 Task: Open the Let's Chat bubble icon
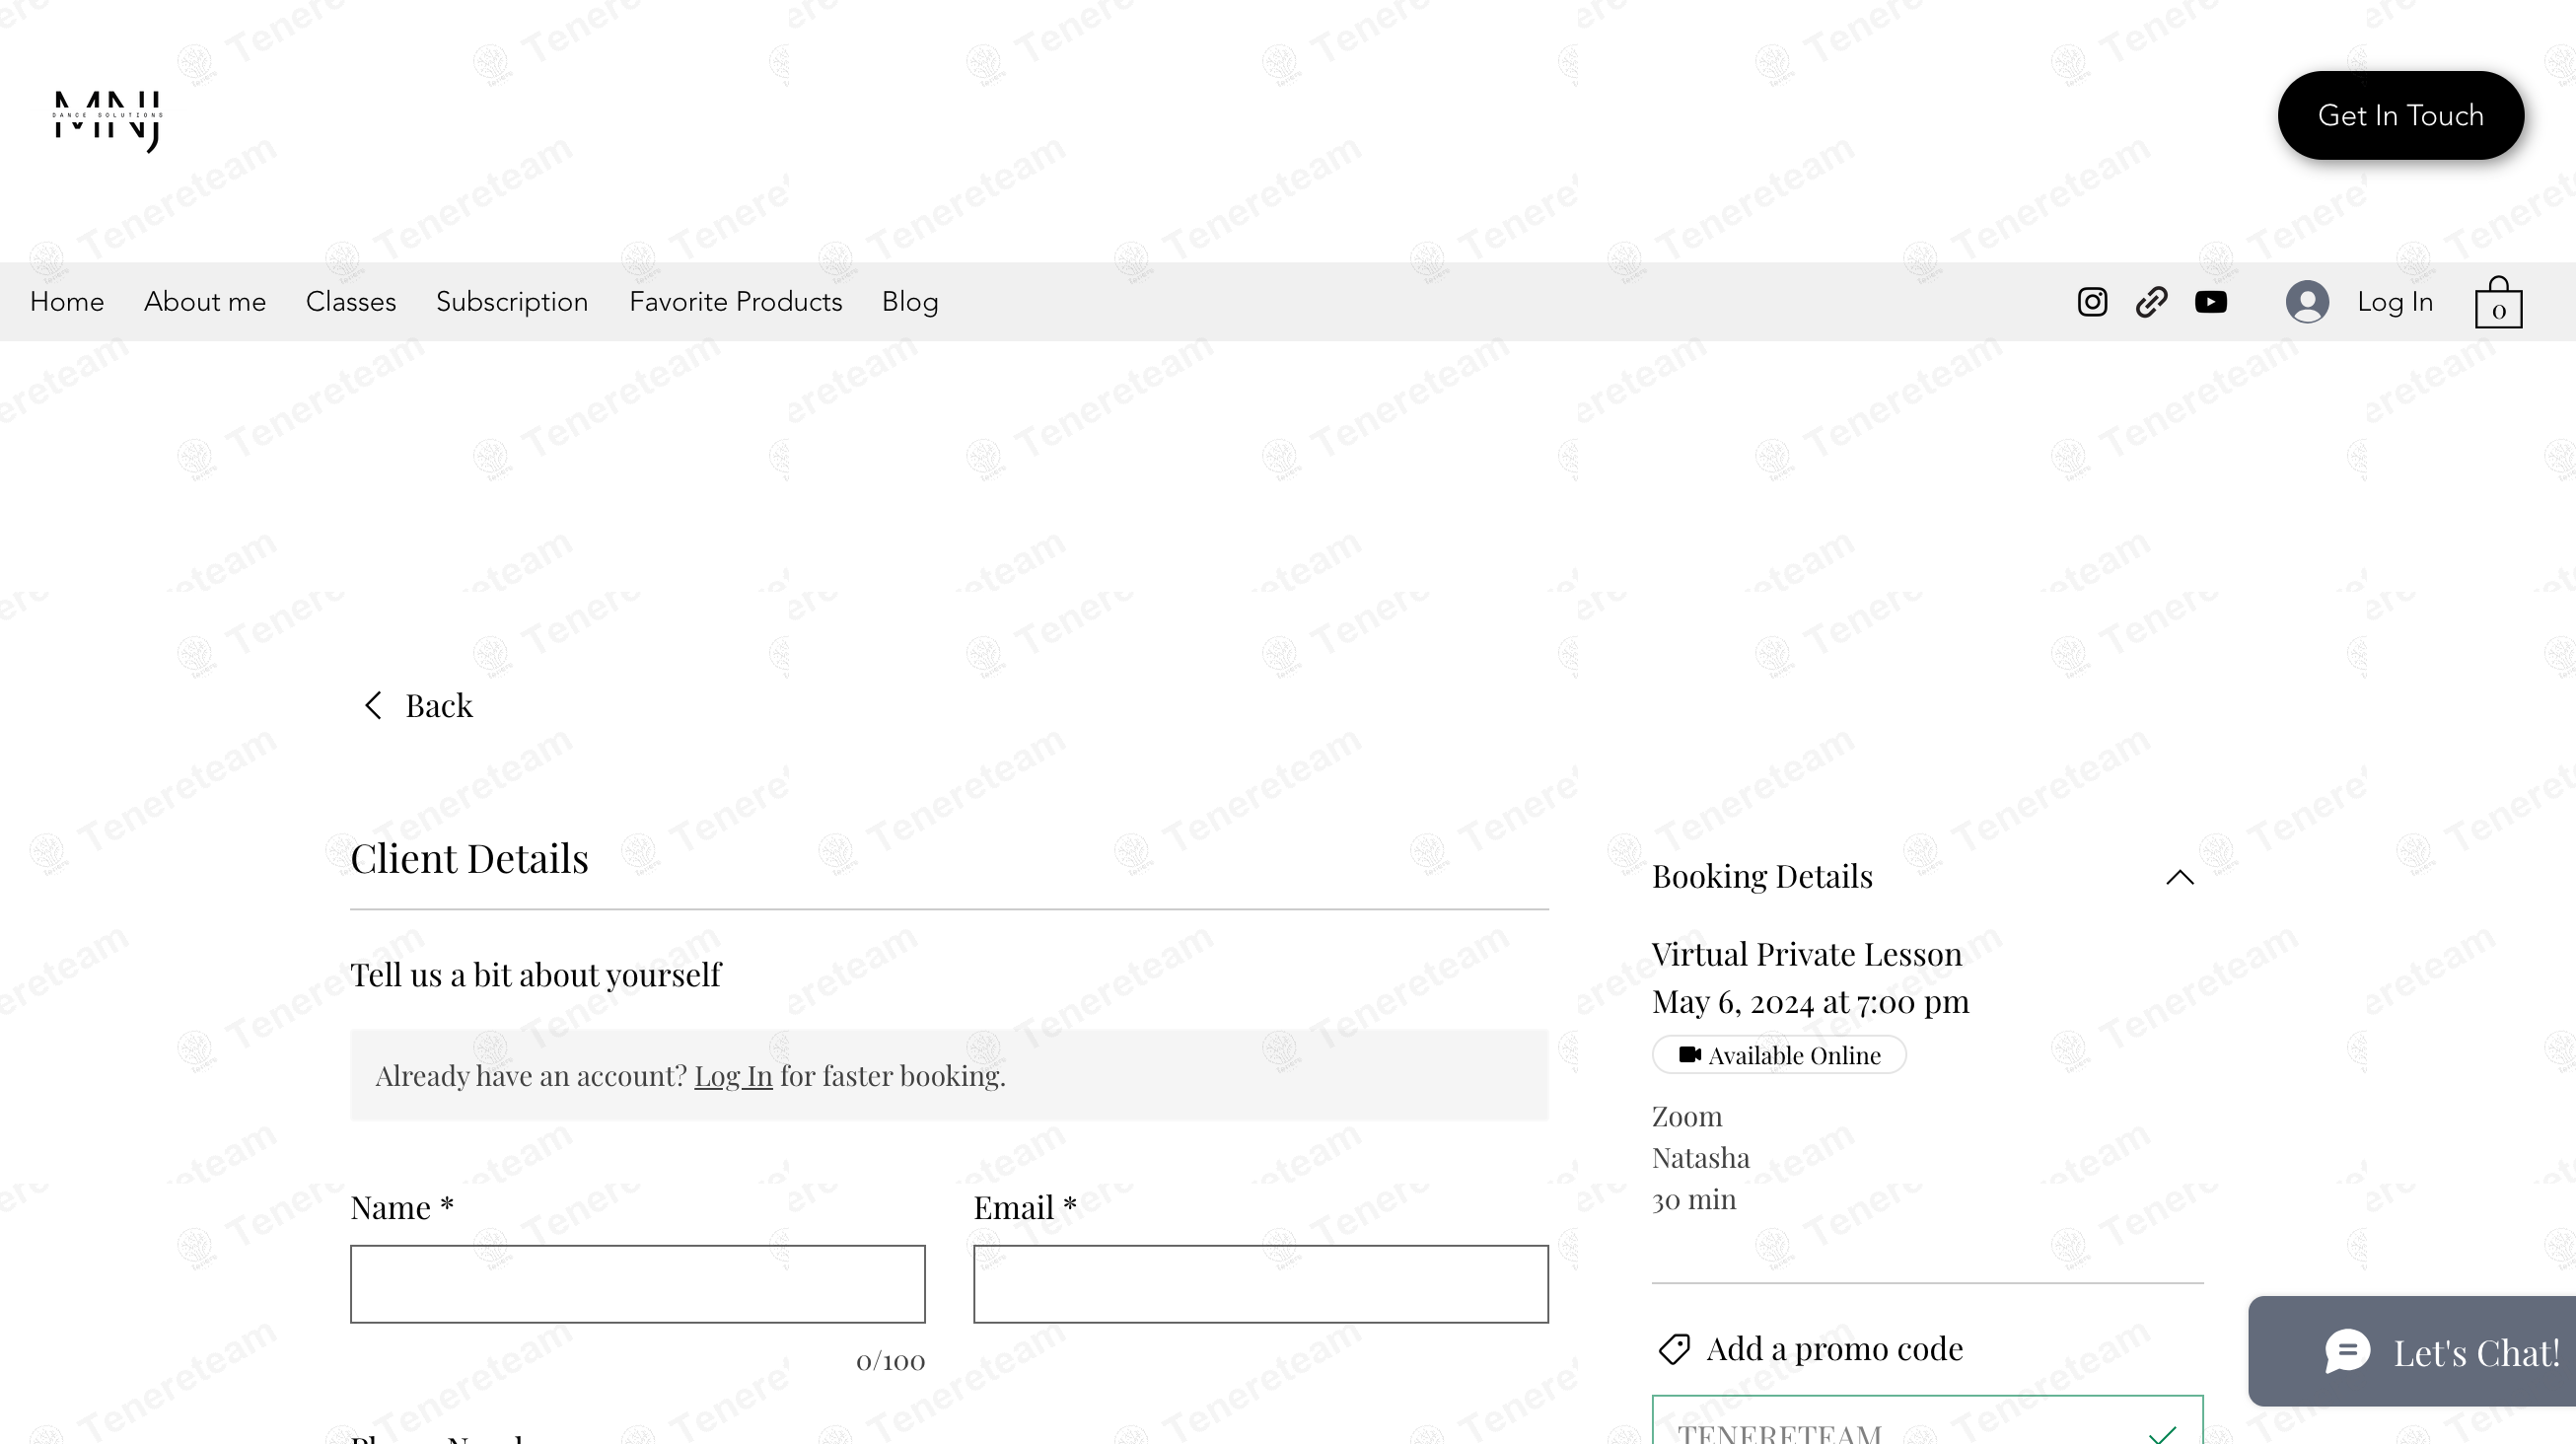pos(2346,1352)
